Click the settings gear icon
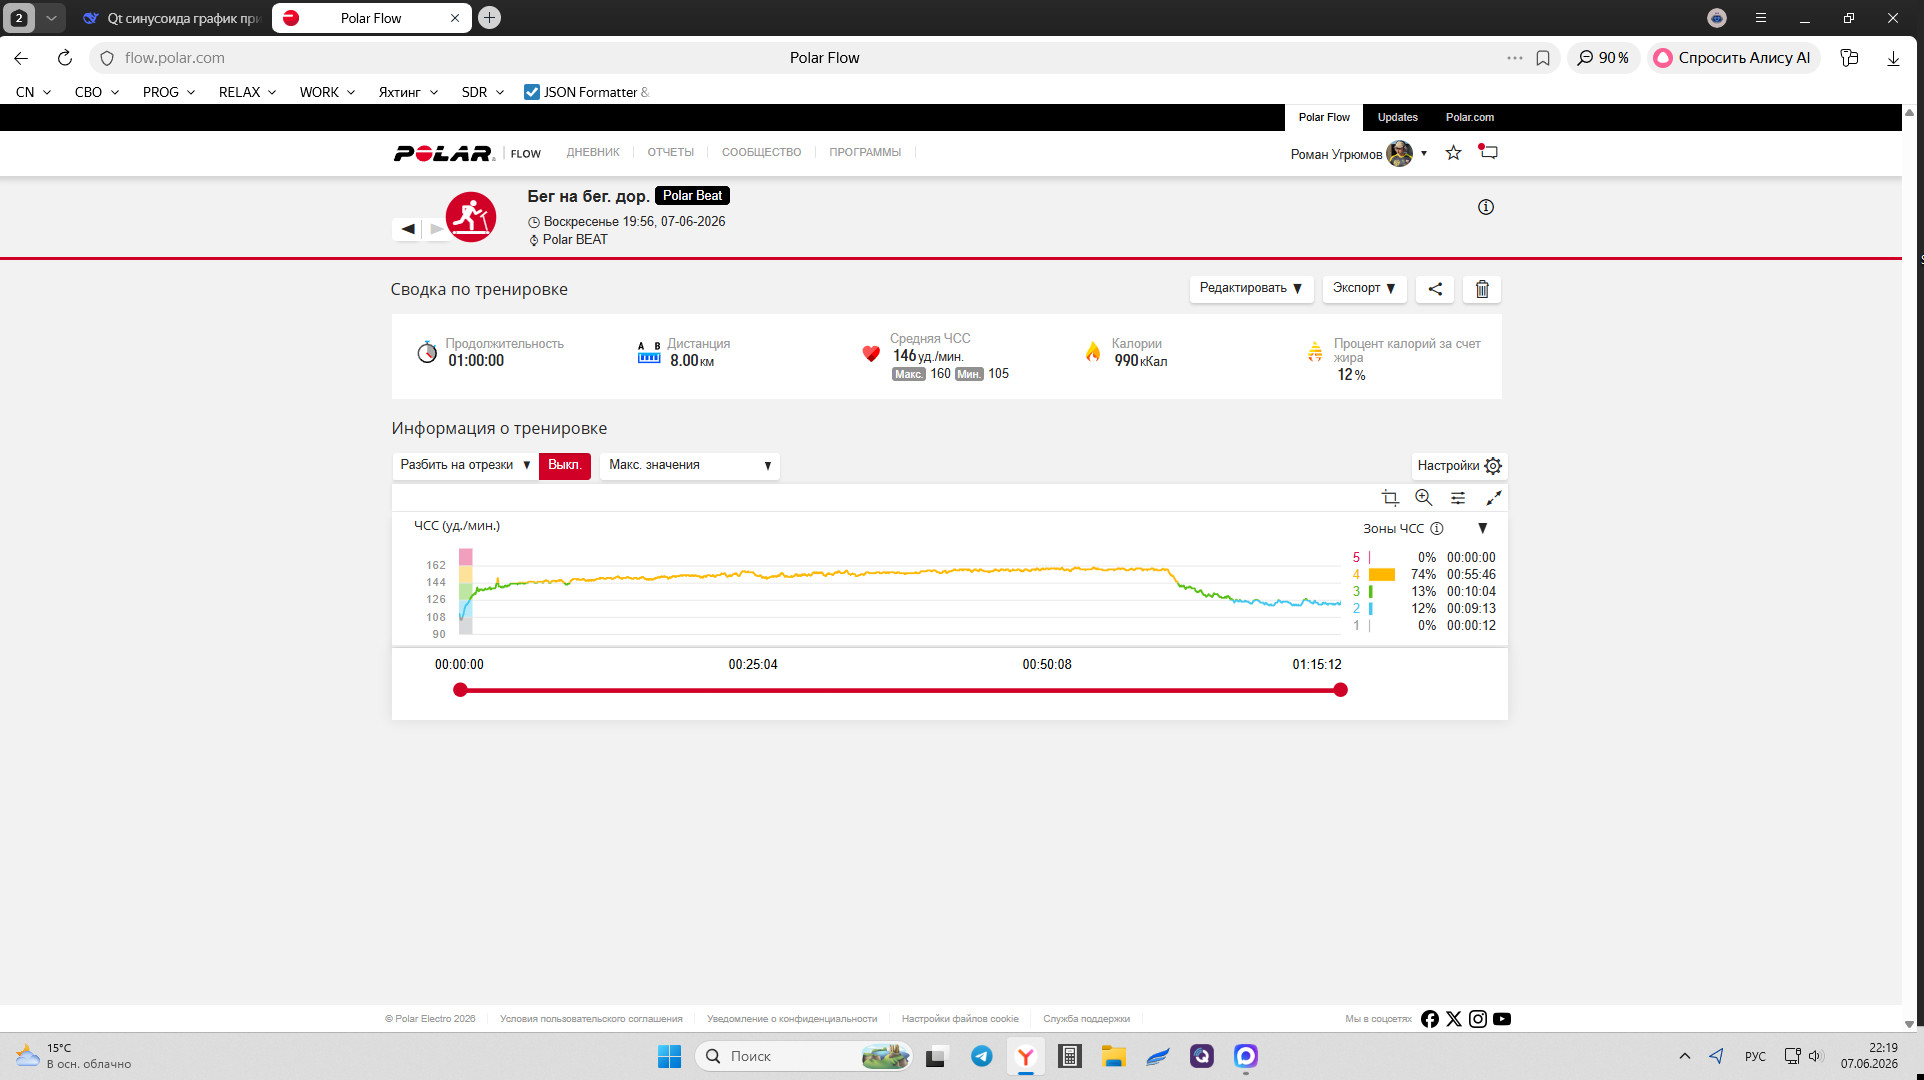Screen dimensions: 1924x1080 click(x=1493, y=466)
